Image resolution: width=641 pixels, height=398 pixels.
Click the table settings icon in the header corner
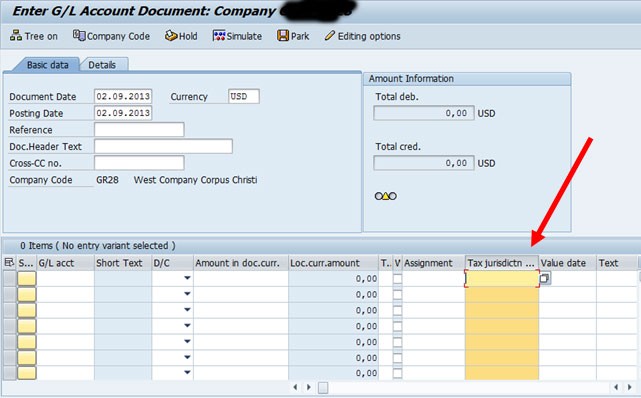(9, 263)
